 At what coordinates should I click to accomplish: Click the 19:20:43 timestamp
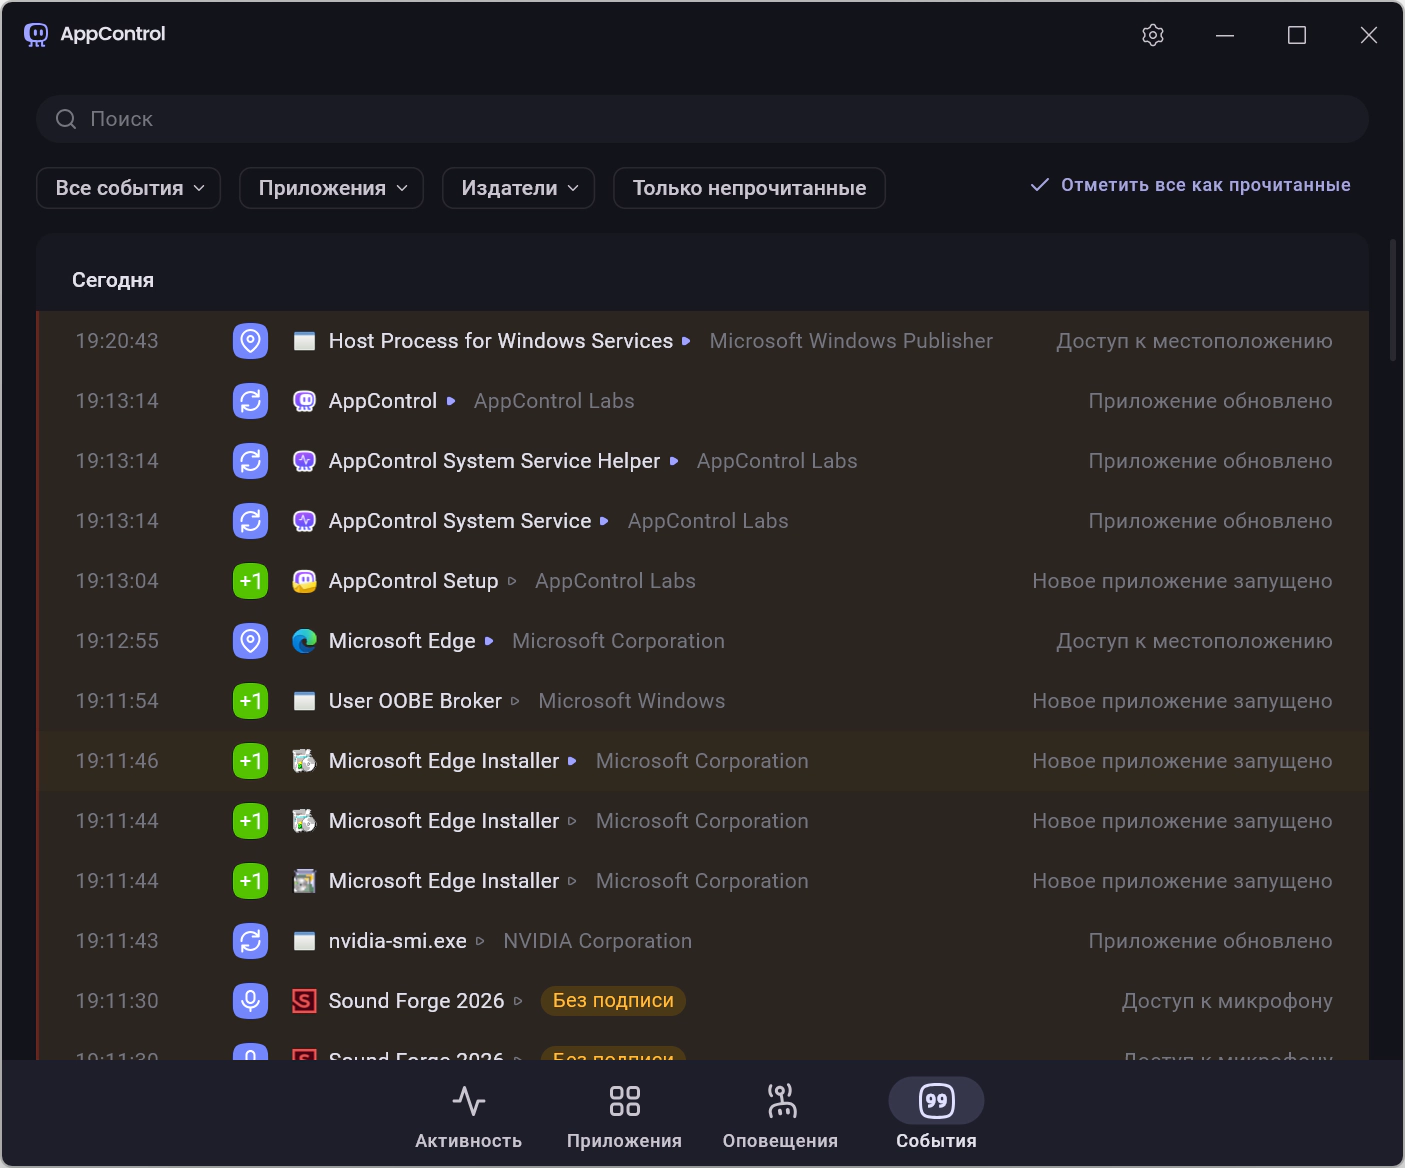[117, 341]
